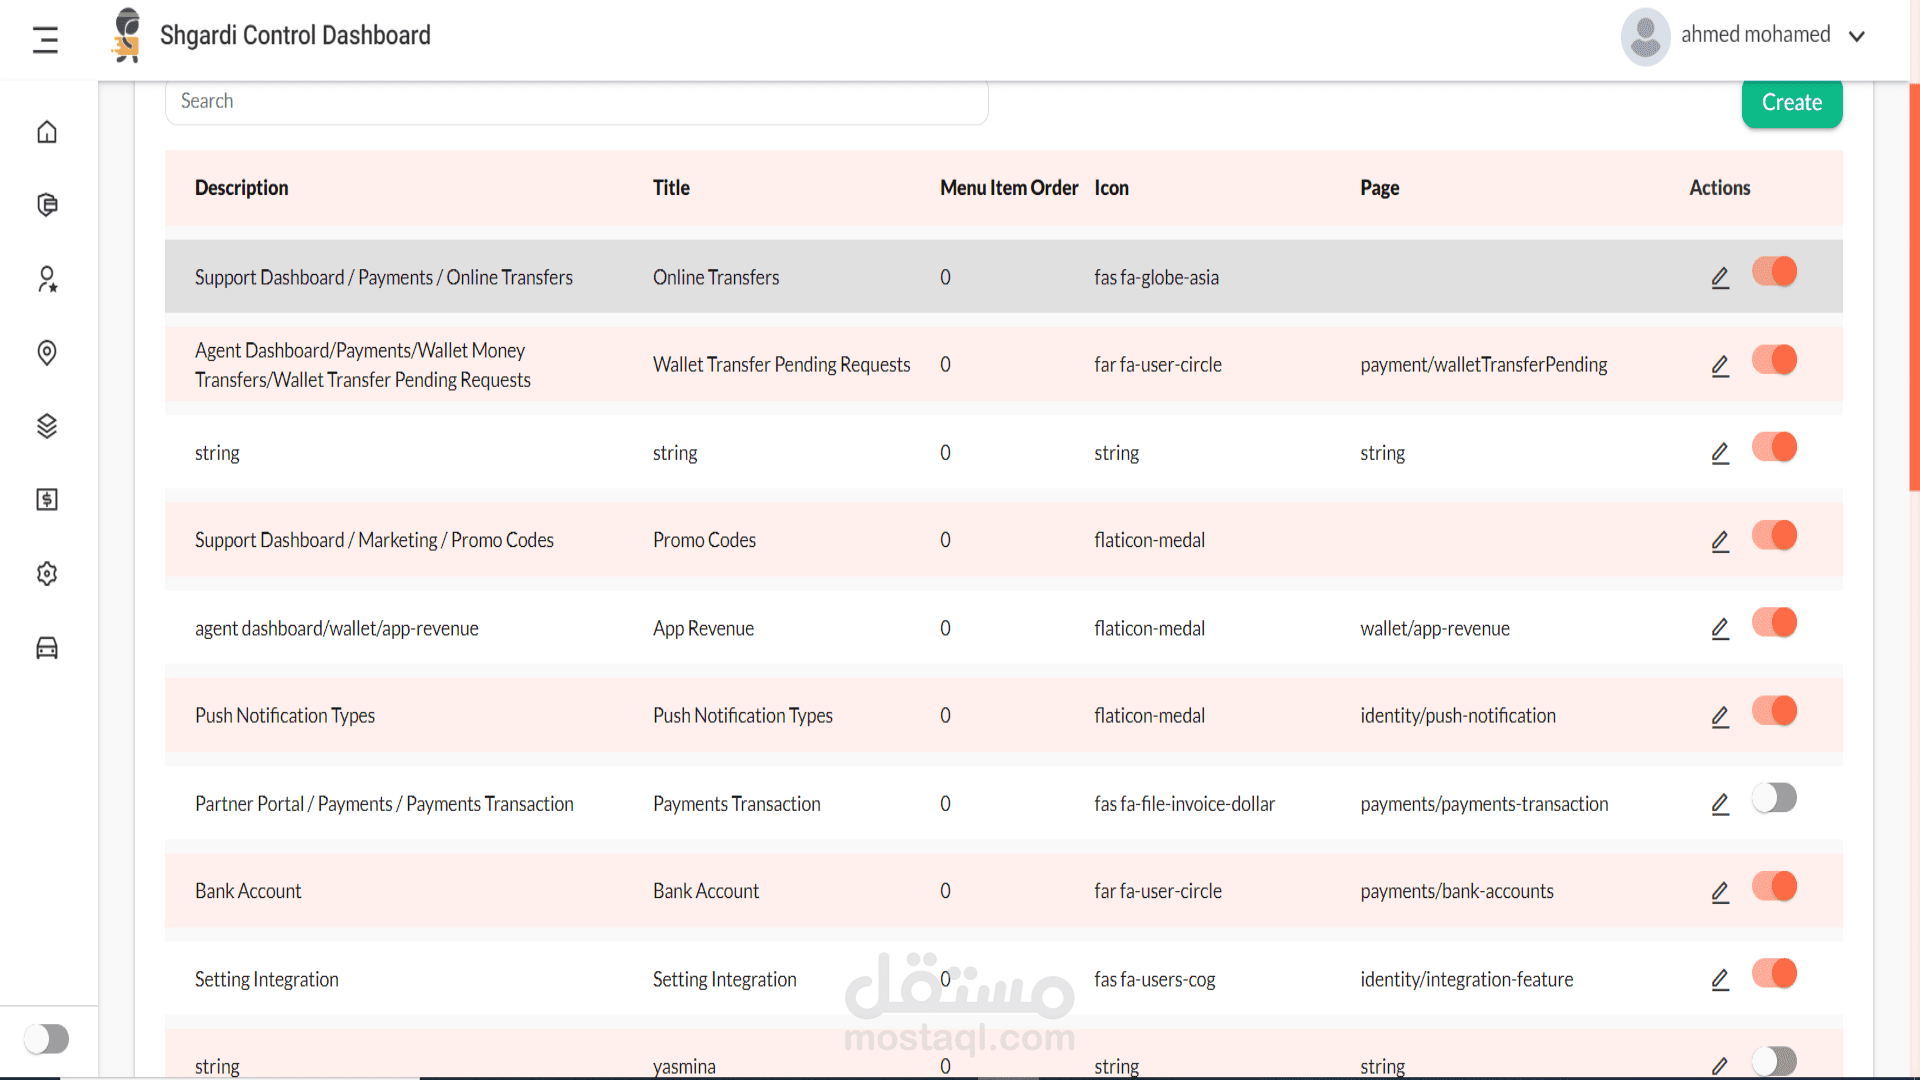
Task: Click the user star sidebar icon
Action: click(47, 279)
